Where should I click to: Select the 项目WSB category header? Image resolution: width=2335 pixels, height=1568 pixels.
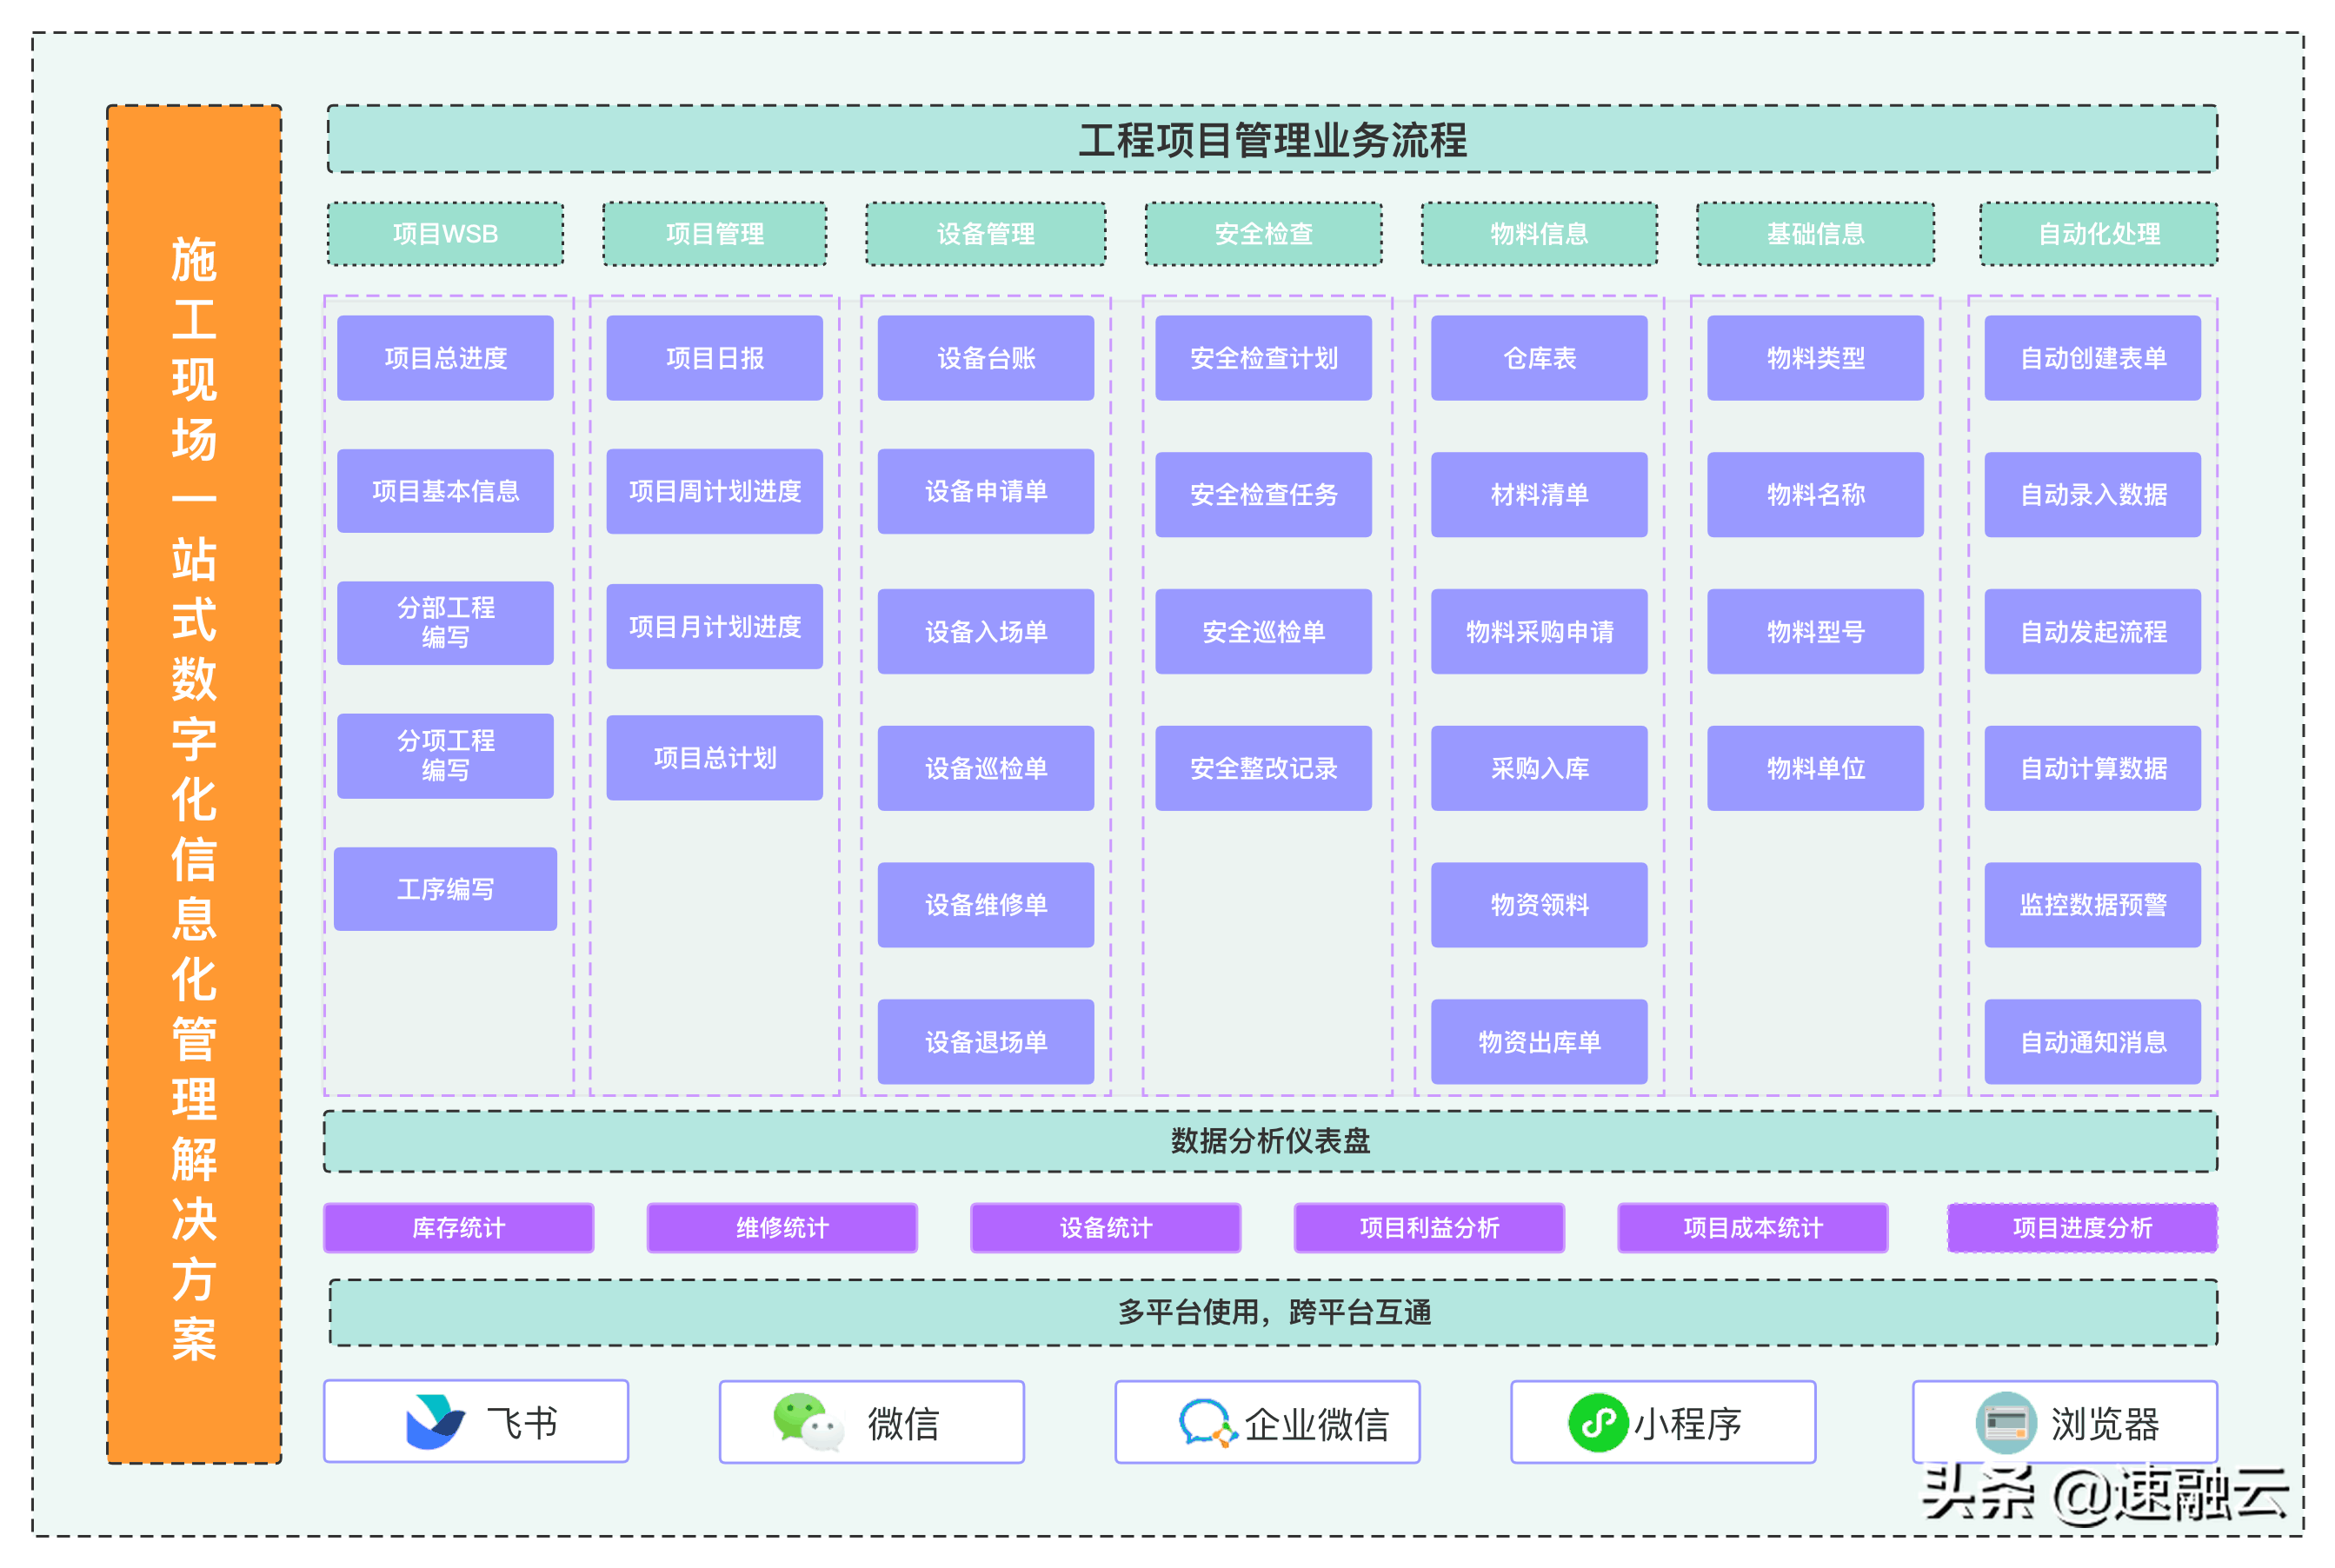(445, 234)
